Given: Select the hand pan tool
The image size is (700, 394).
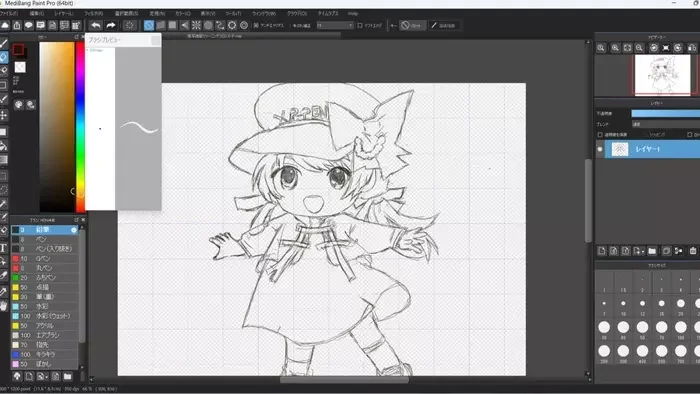Looking at the screenshot, I should [4, 306].
